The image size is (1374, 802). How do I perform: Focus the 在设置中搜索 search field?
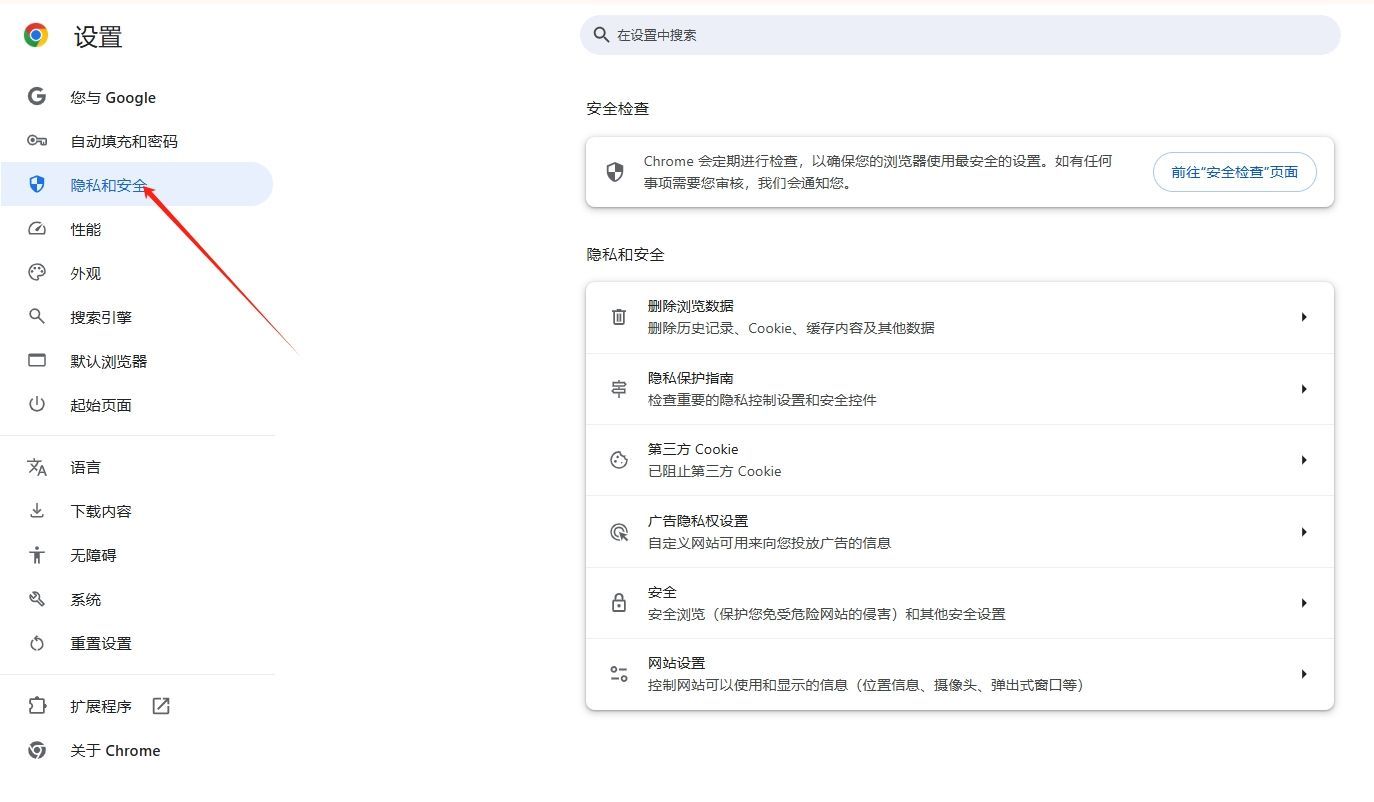tap(960, 35)
